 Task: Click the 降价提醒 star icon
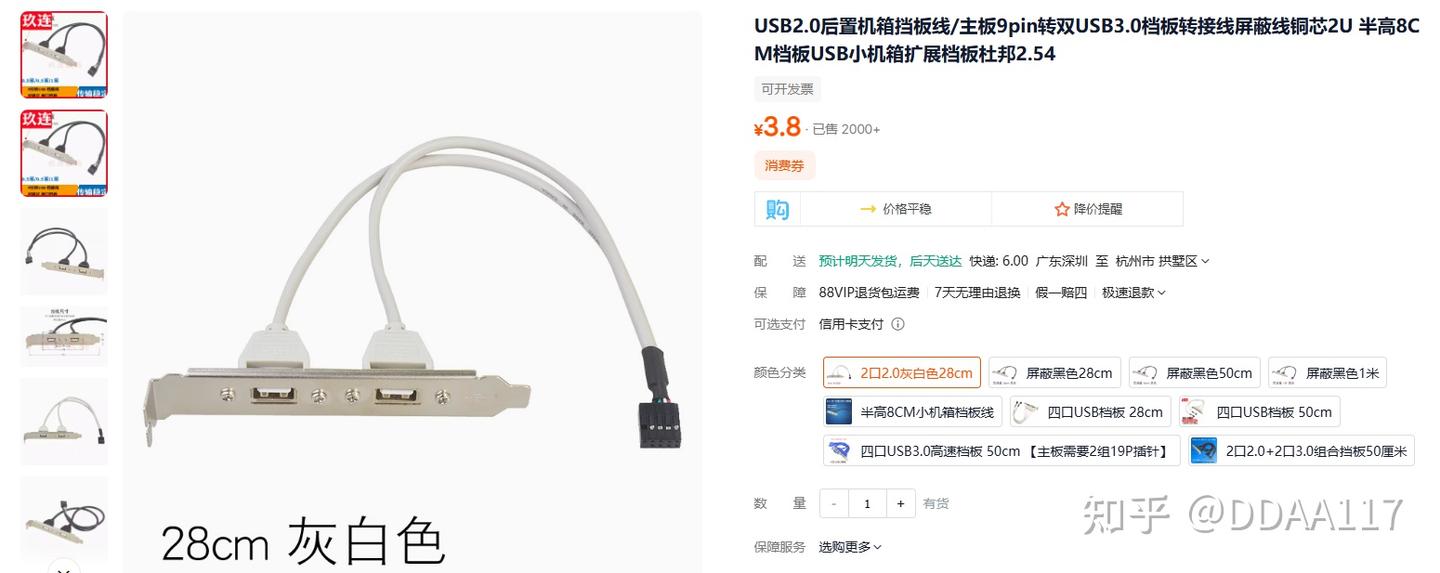click(1062, 209)
